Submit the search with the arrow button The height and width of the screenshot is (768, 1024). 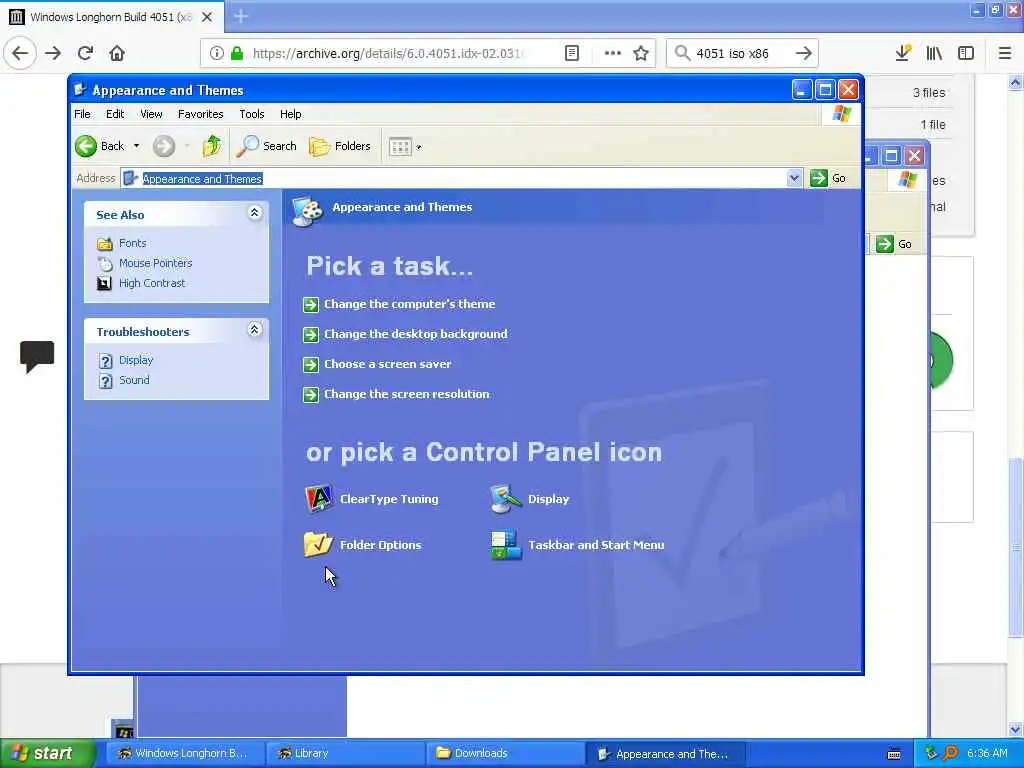coord(804,53)
